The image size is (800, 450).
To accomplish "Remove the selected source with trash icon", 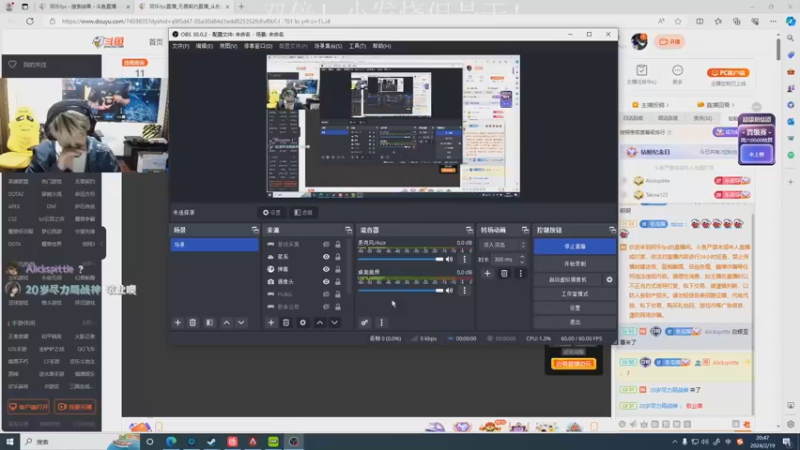I will point(286,322).
